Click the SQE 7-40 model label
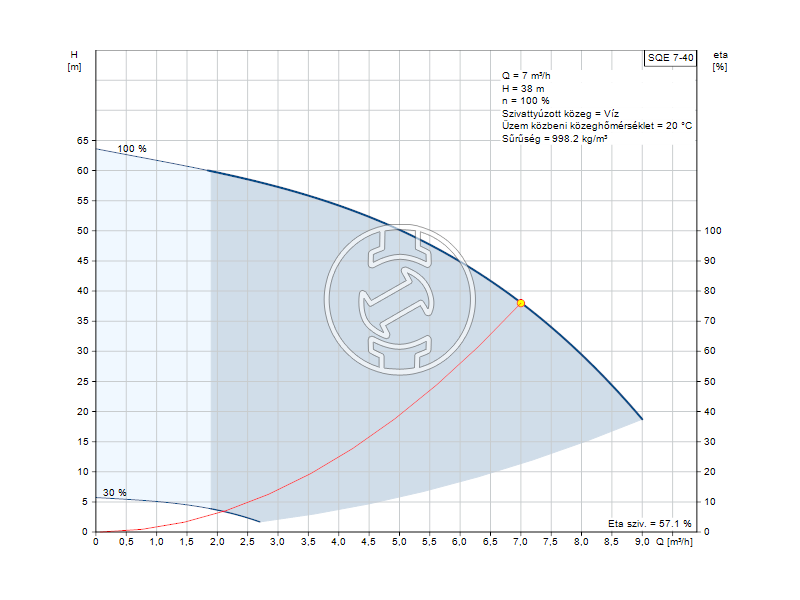The height and width of the screenshot is (600, 800). [672, 56]
